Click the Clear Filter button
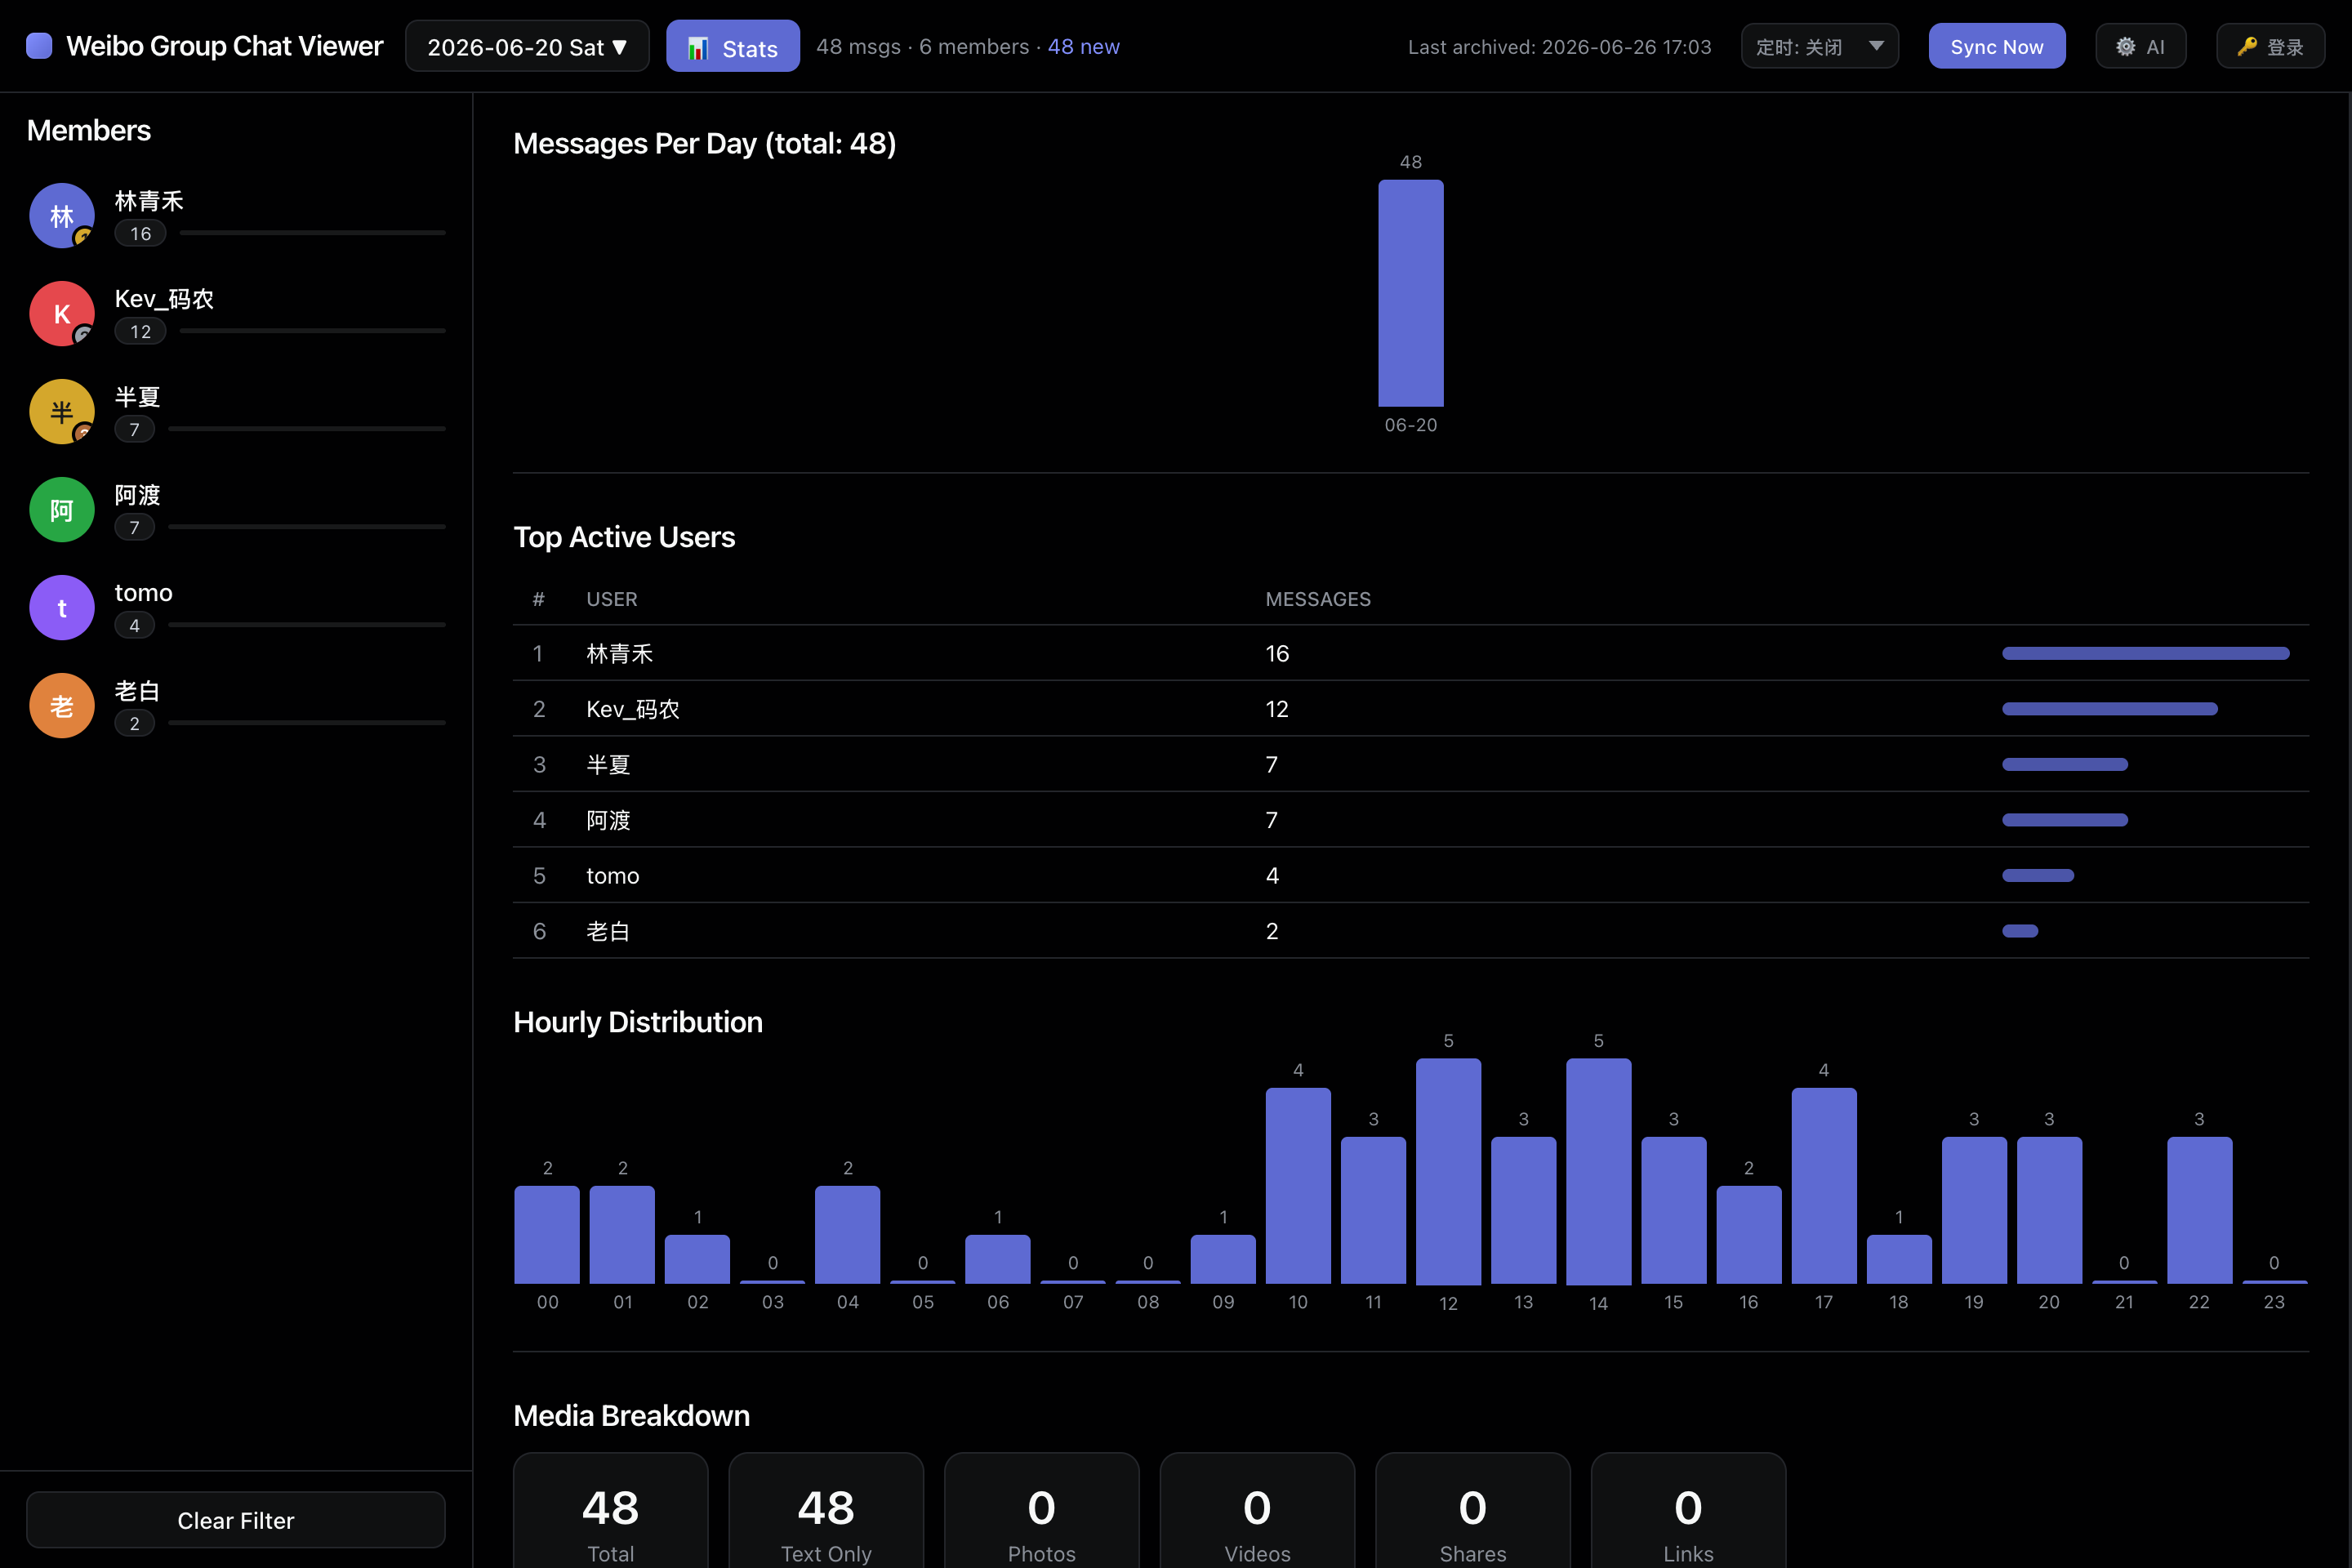This screenshot has width=2352, height=1568. click(x=236, y=1520)
